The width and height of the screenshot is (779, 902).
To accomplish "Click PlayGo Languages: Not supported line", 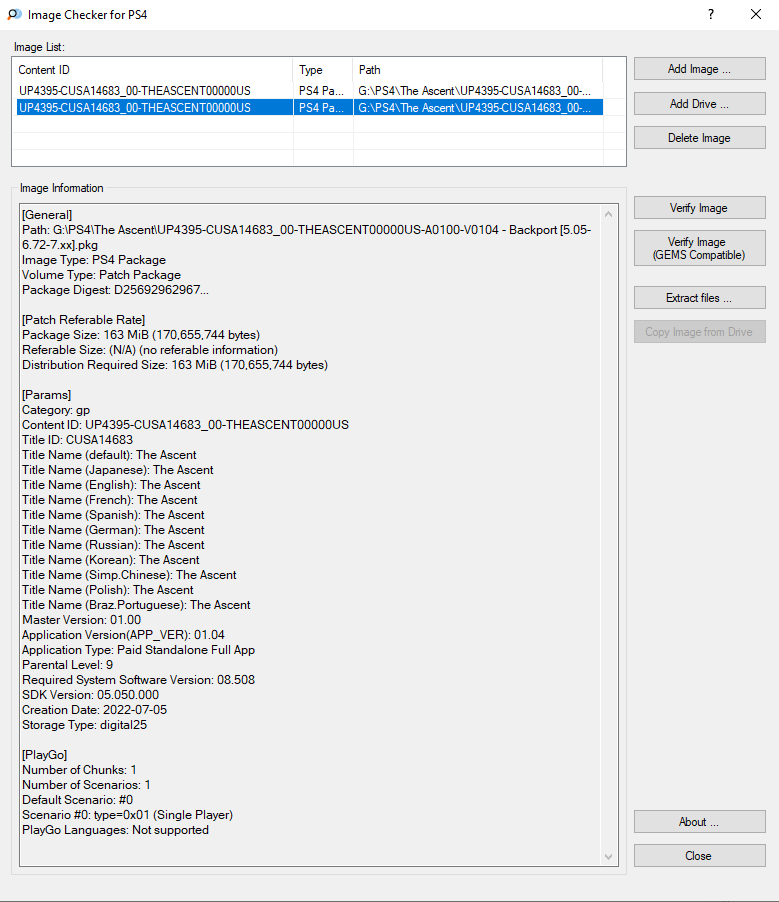I will (x=115, y=830).
